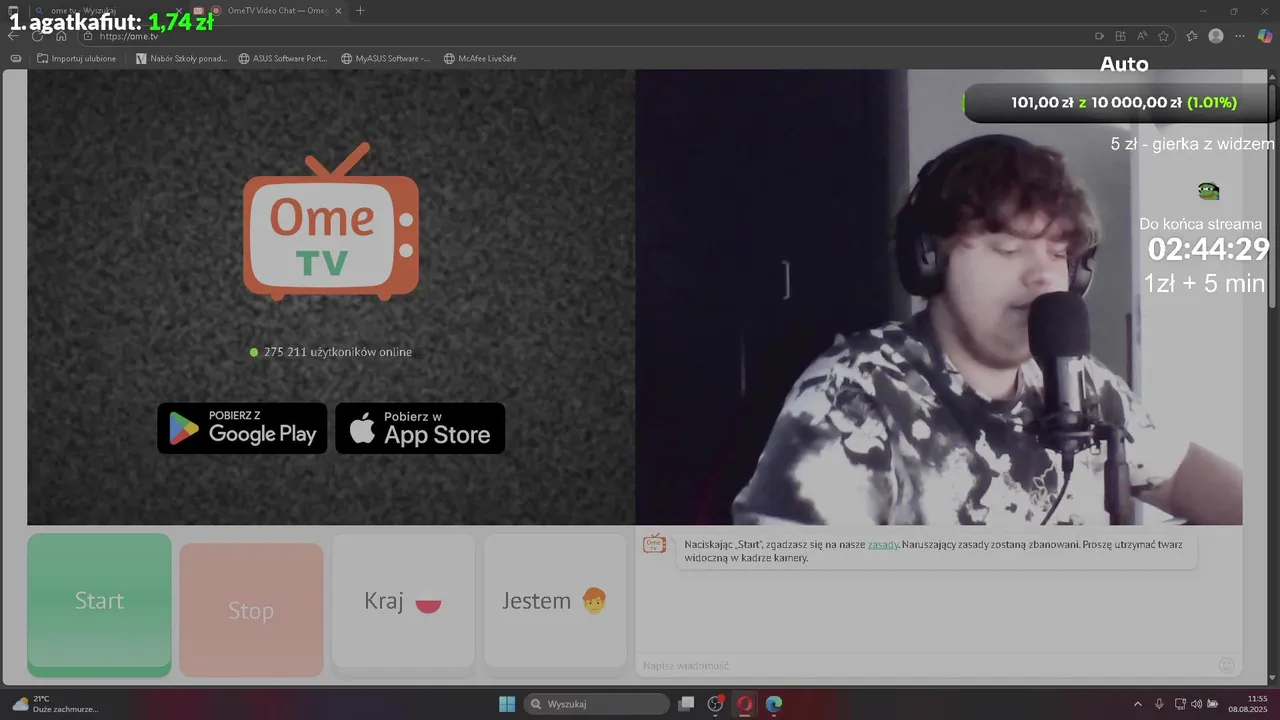Open the 'MyASUS Software' bookmark

(x=386, y=58)
